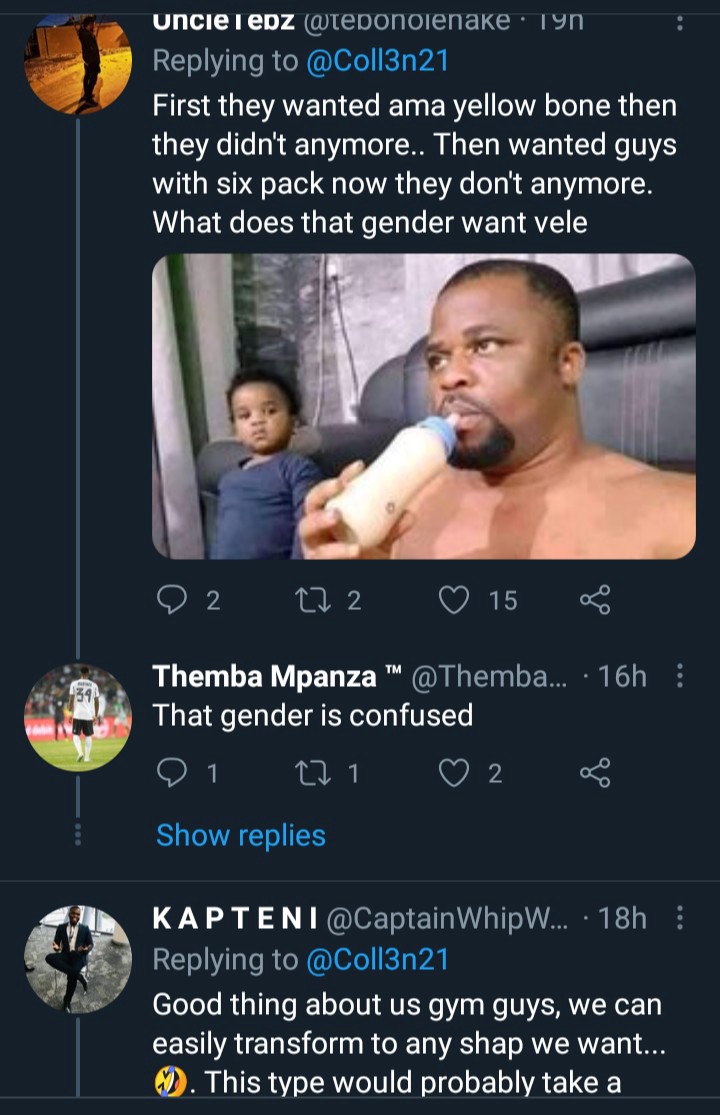
Task: Open more options for Uncle Tebz's tweet
Action: pyautogui.click(x=679, y=22)
